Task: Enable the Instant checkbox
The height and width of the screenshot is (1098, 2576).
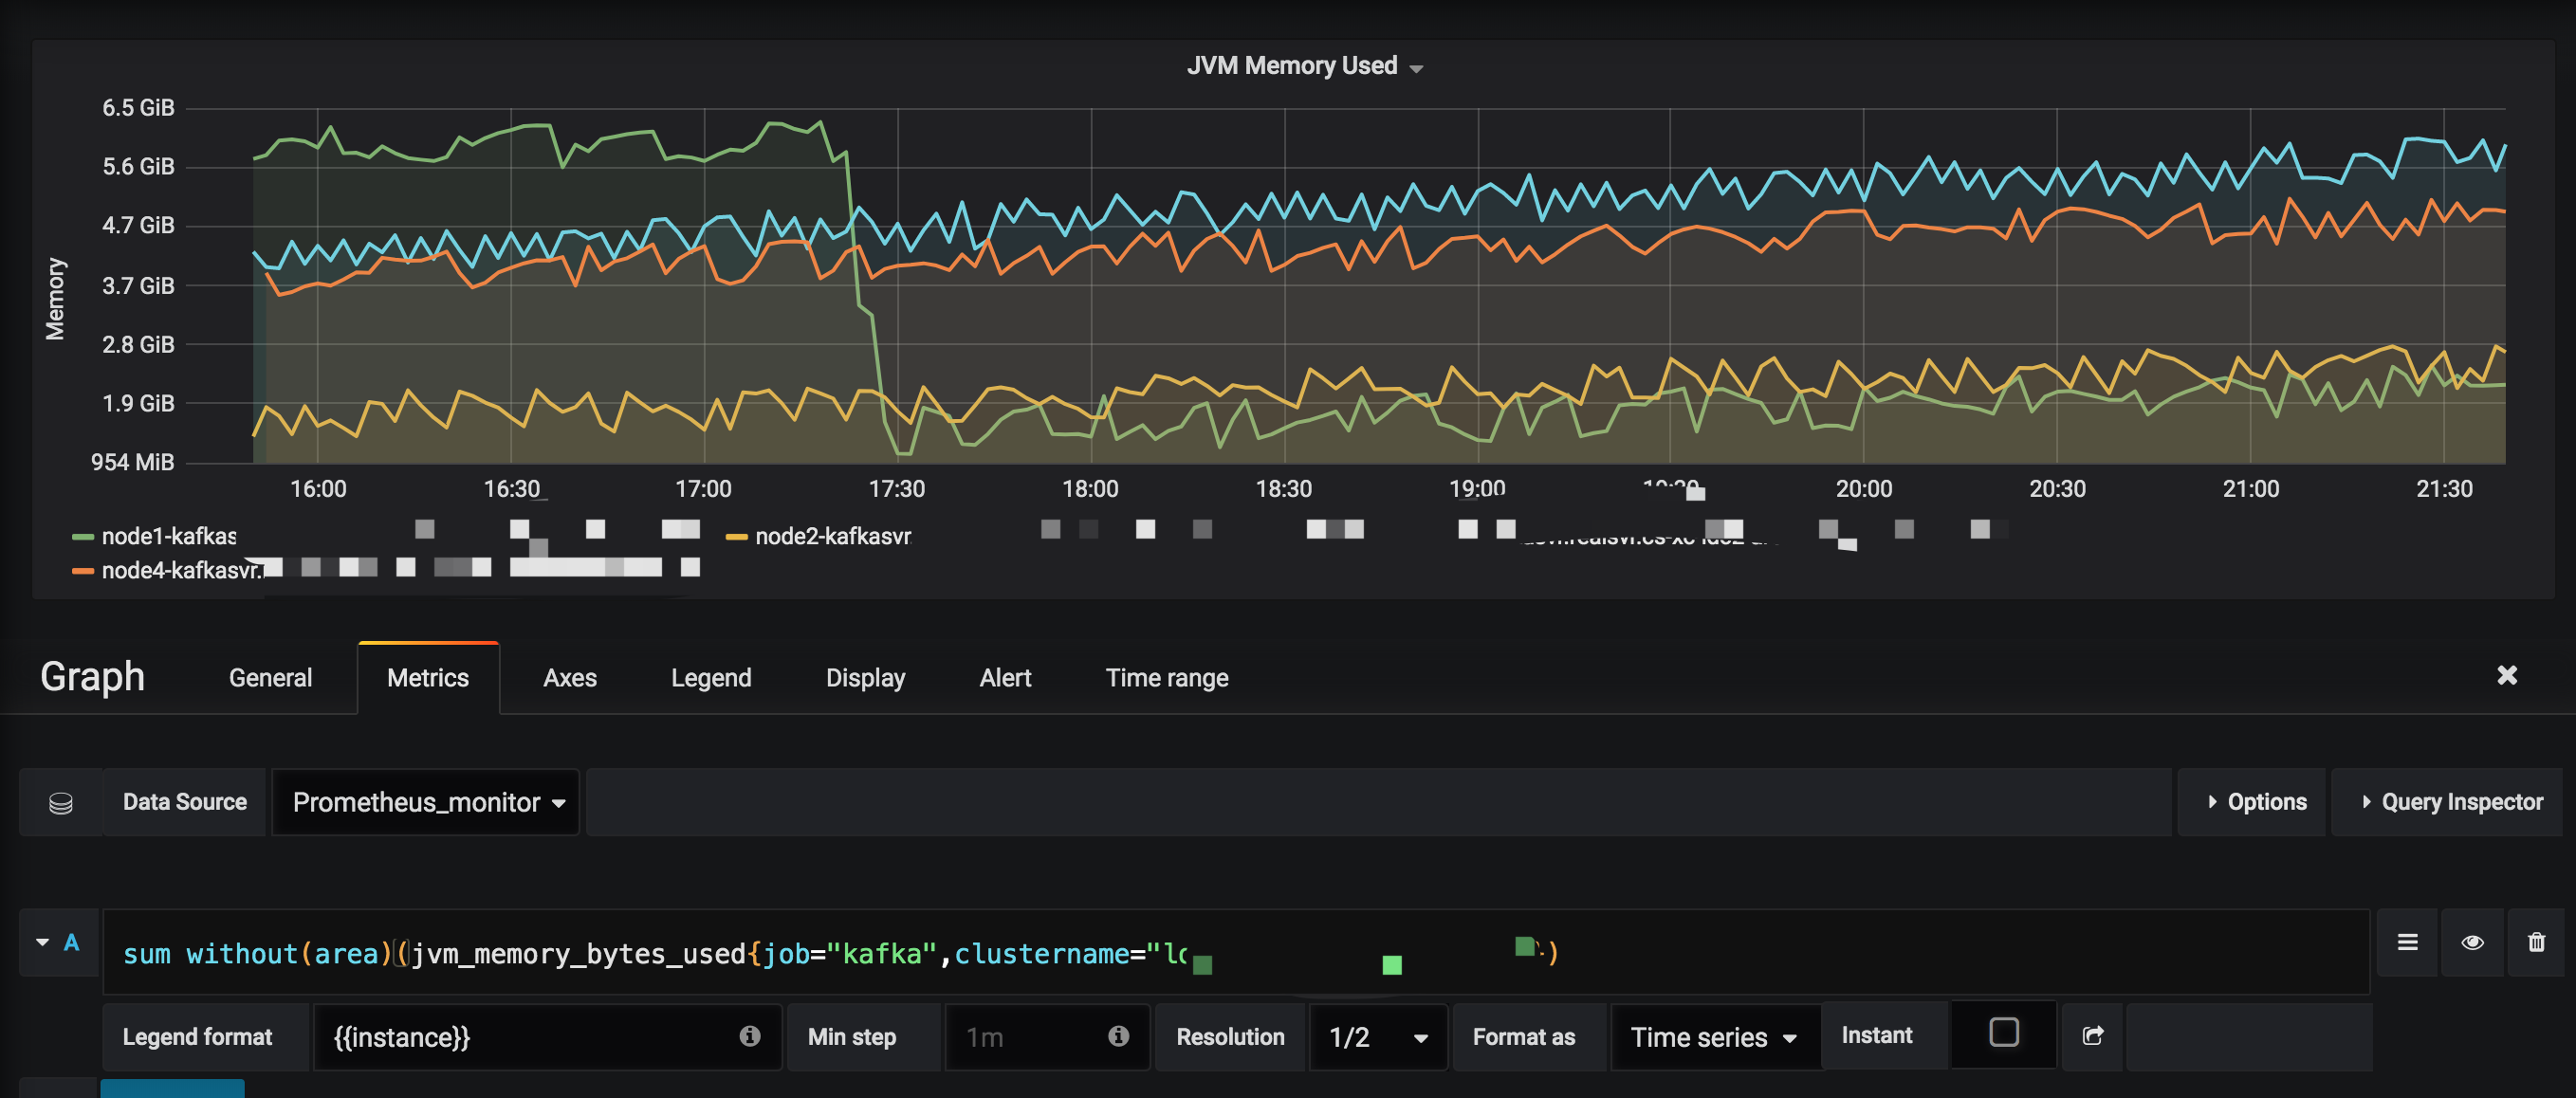Action: coord(2003,1033)
